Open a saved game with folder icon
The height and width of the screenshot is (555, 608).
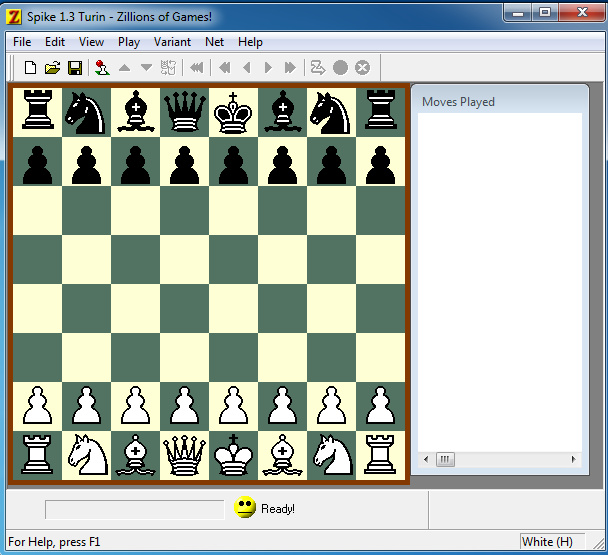pos(52,68)
